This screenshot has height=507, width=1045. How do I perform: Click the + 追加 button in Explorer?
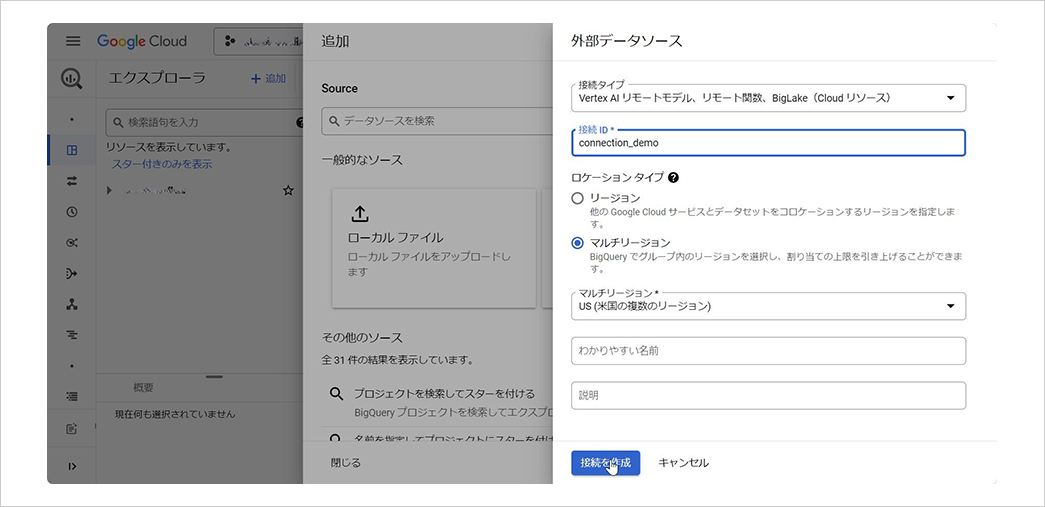click(268, 79)
